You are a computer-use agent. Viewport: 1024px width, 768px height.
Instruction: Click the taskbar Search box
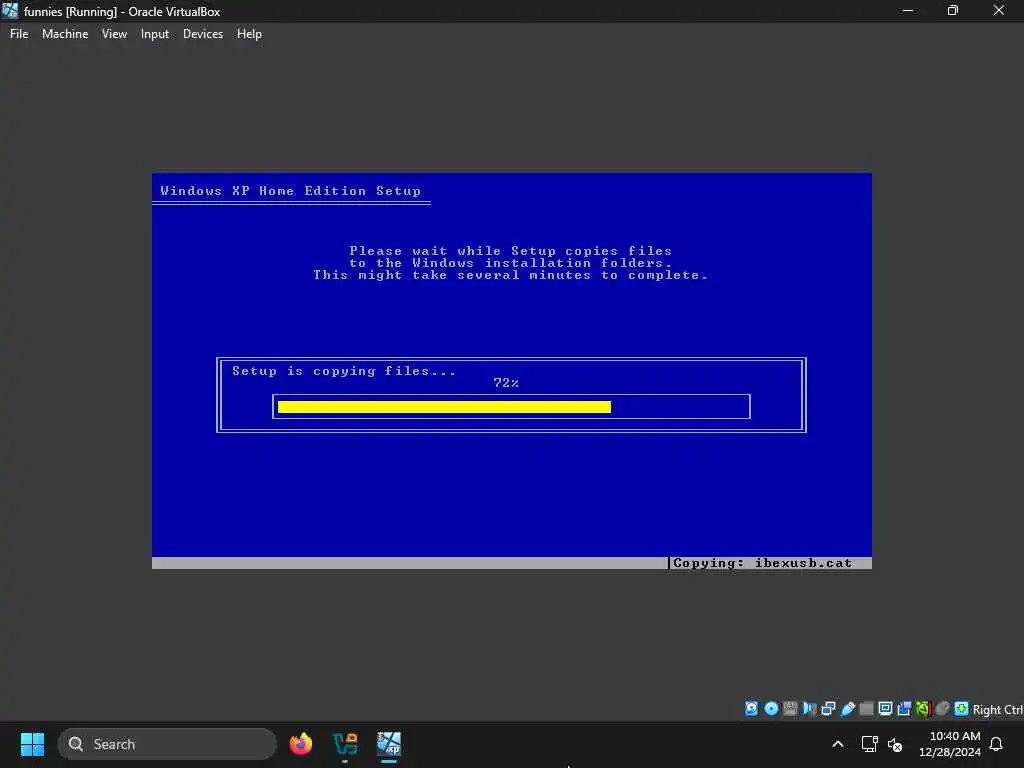click(167, 744)
